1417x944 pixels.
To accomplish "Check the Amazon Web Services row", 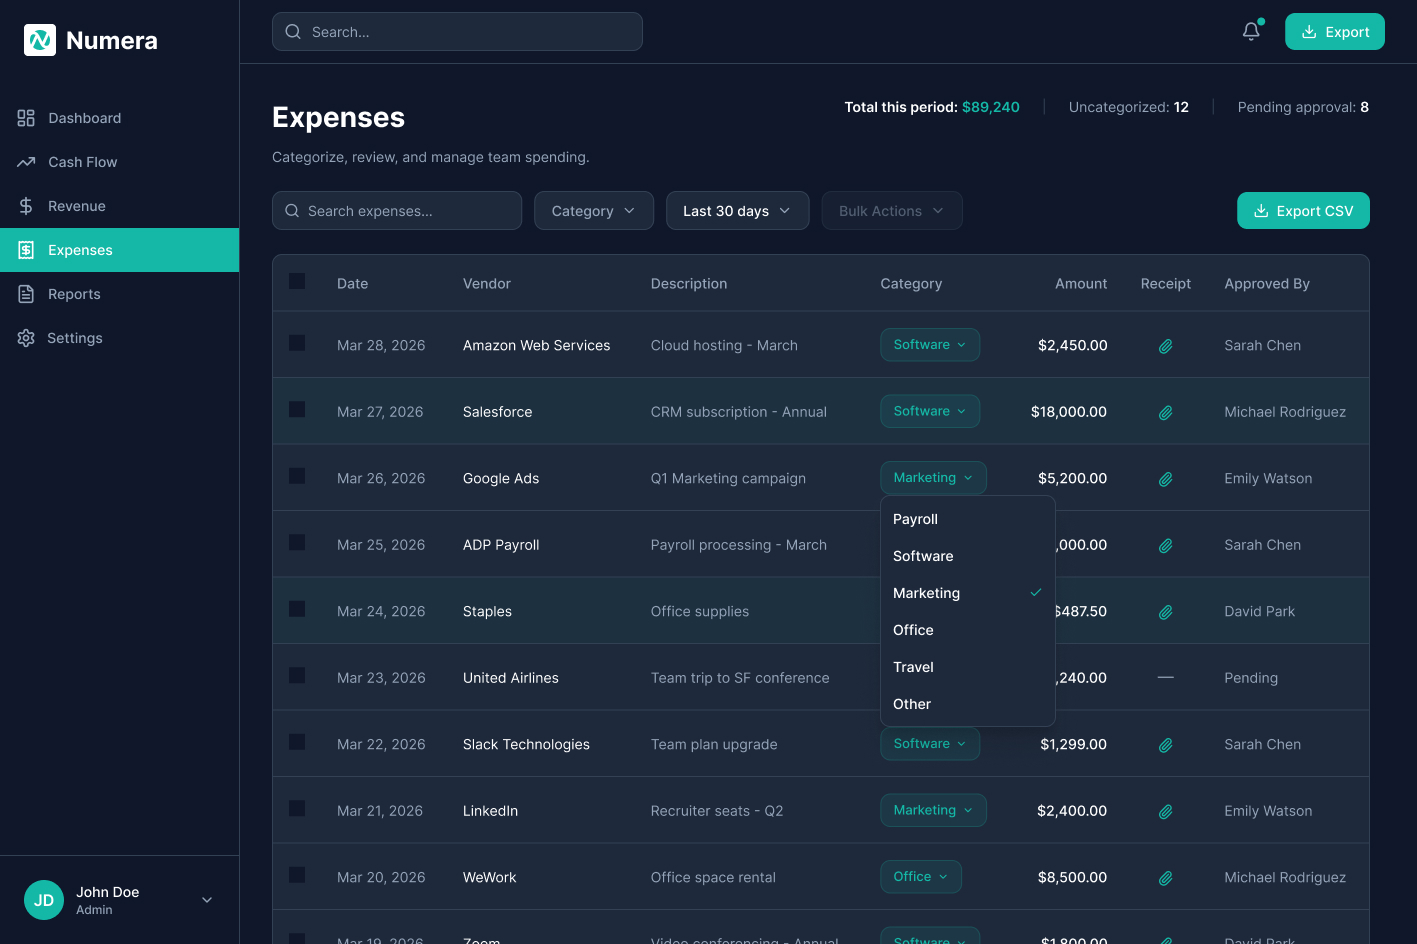I will [x=297, y=343].
